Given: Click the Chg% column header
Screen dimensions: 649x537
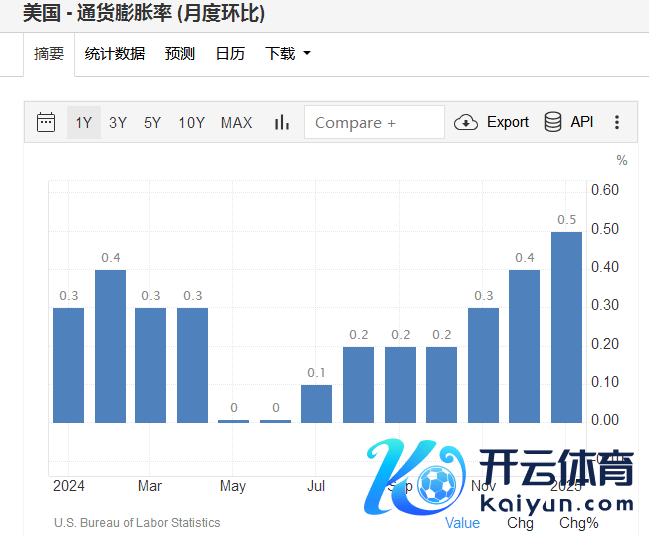Looking at the screenshot, I should [x=579, y=523].
